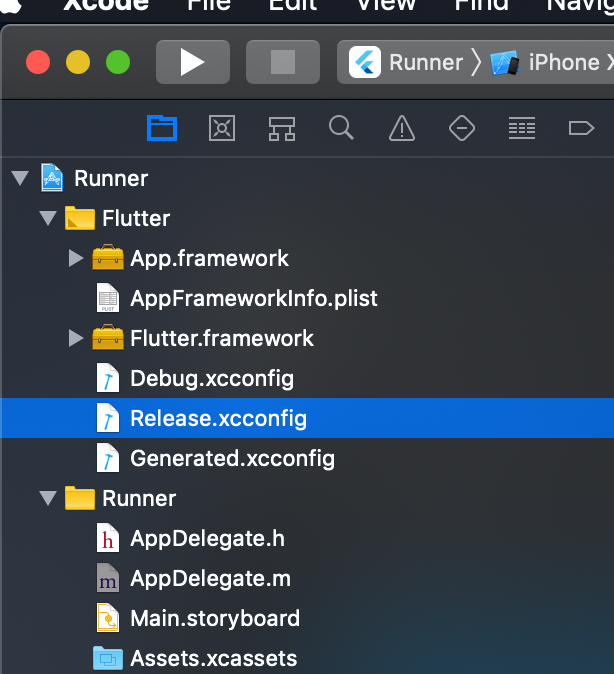Image resolution: width=614 pixels, height=674 pixels.
Task: Collapse the Runner project root
Action: coord(20,178)
